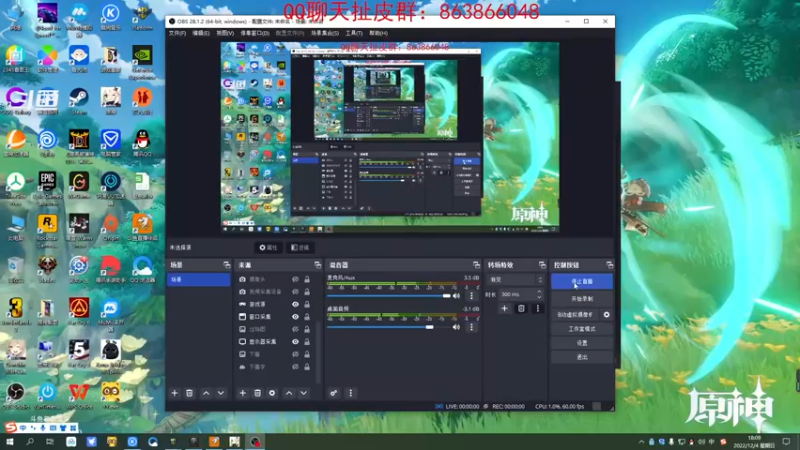
Task: Toggle visibility of 窗口采集 window capture
Action: pos(295,317)
